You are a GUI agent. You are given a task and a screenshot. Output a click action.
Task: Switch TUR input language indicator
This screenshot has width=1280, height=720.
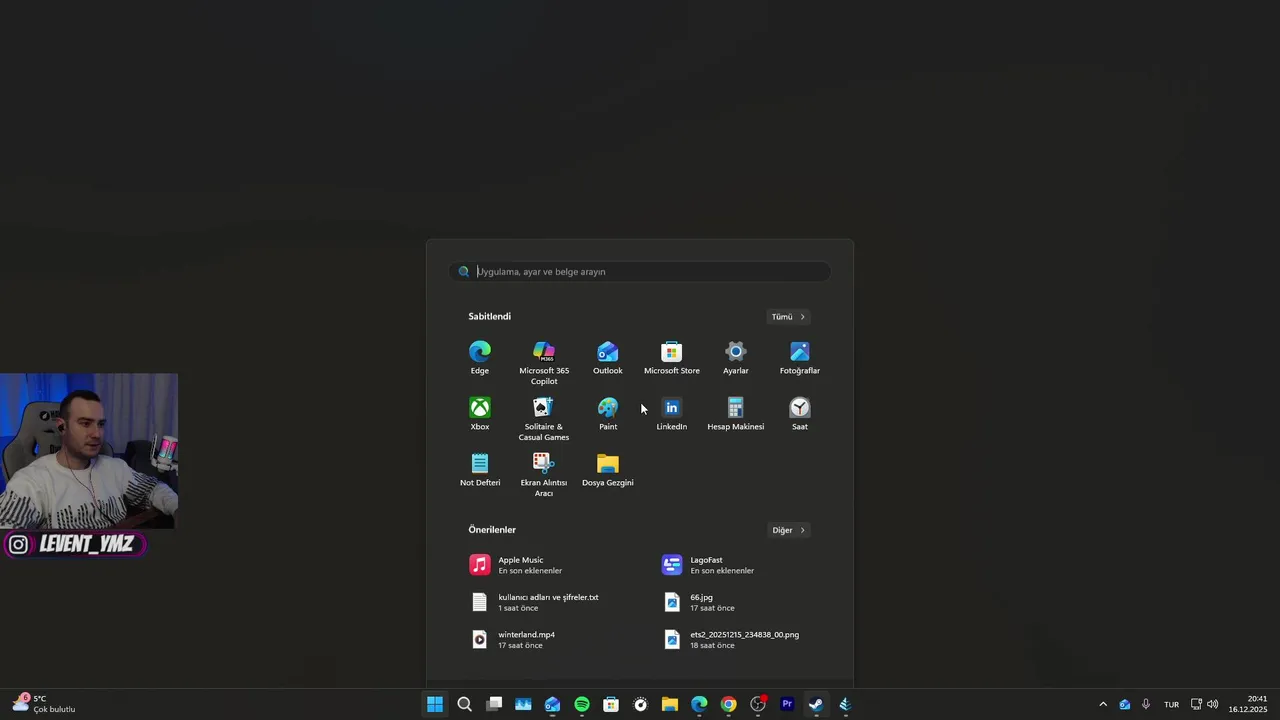(x=1171, y=704)
